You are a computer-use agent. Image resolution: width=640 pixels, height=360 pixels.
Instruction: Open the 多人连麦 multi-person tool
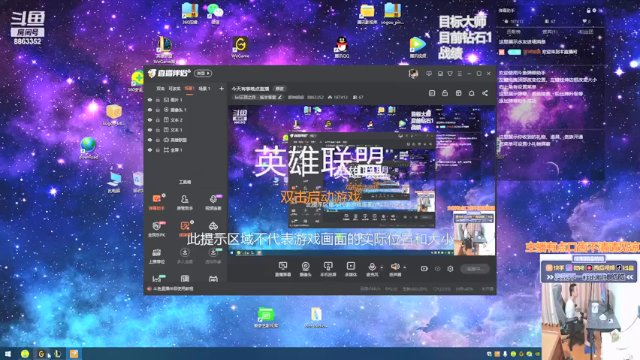point(184,256)
